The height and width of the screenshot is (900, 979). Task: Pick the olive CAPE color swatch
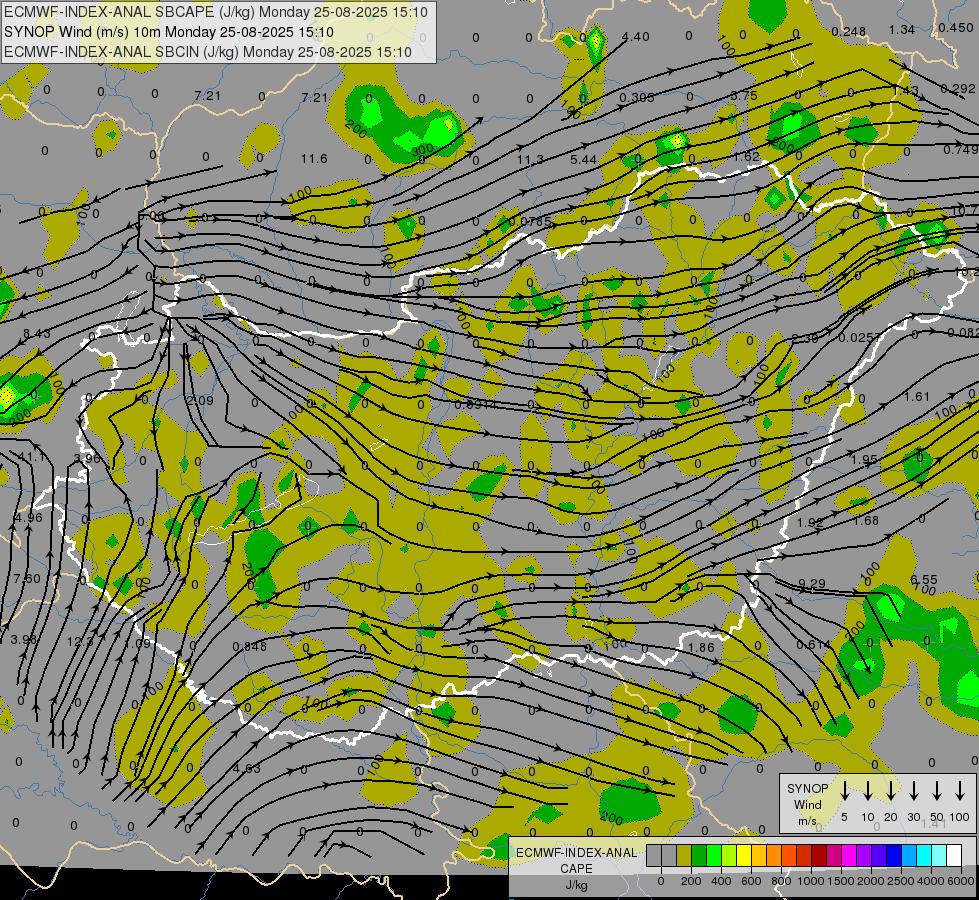(x=684, y=855)
